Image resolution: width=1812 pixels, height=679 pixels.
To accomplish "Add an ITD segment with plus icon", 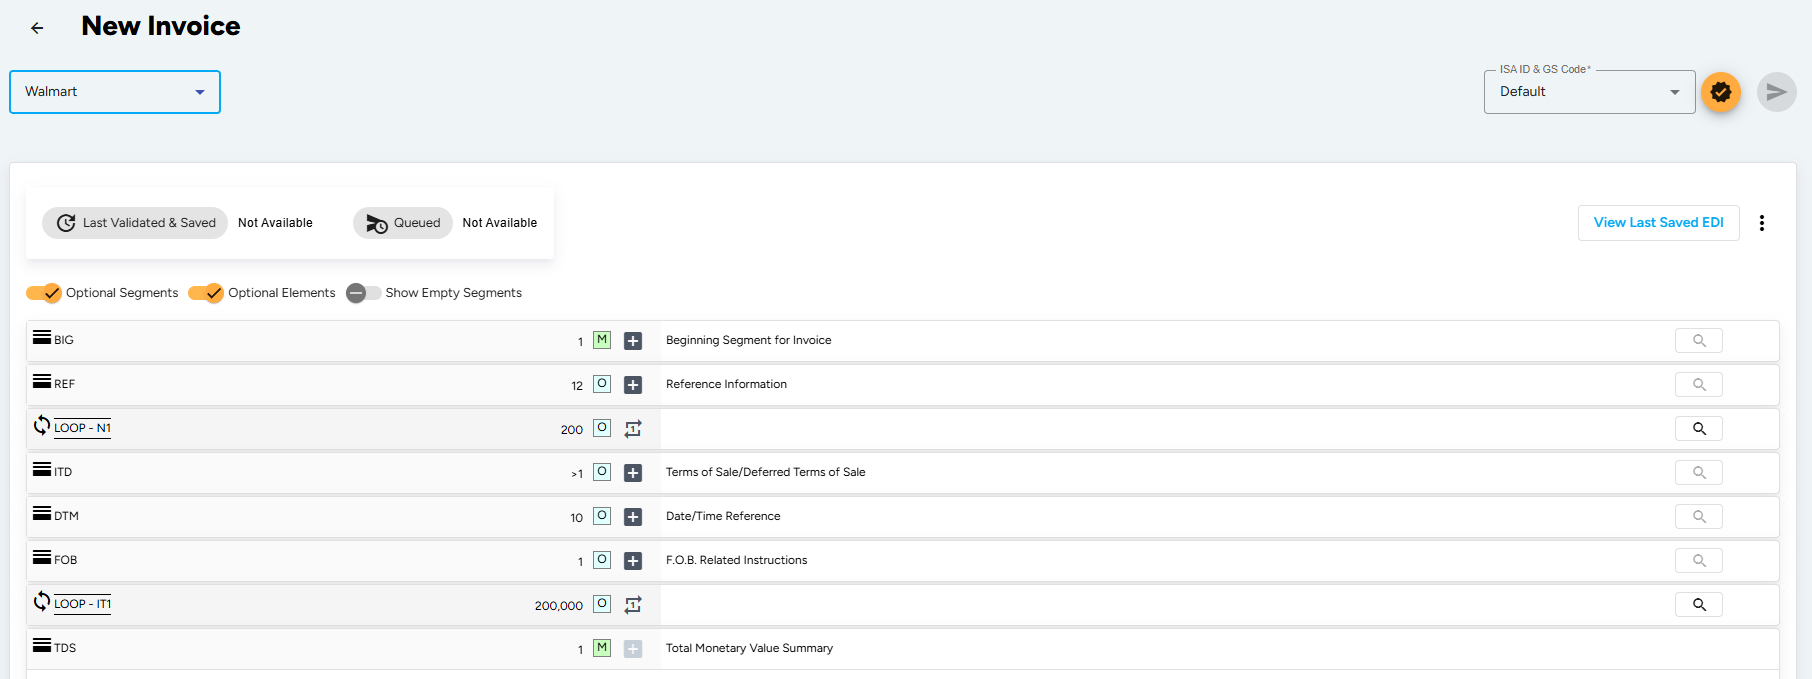I will point(633,473).
